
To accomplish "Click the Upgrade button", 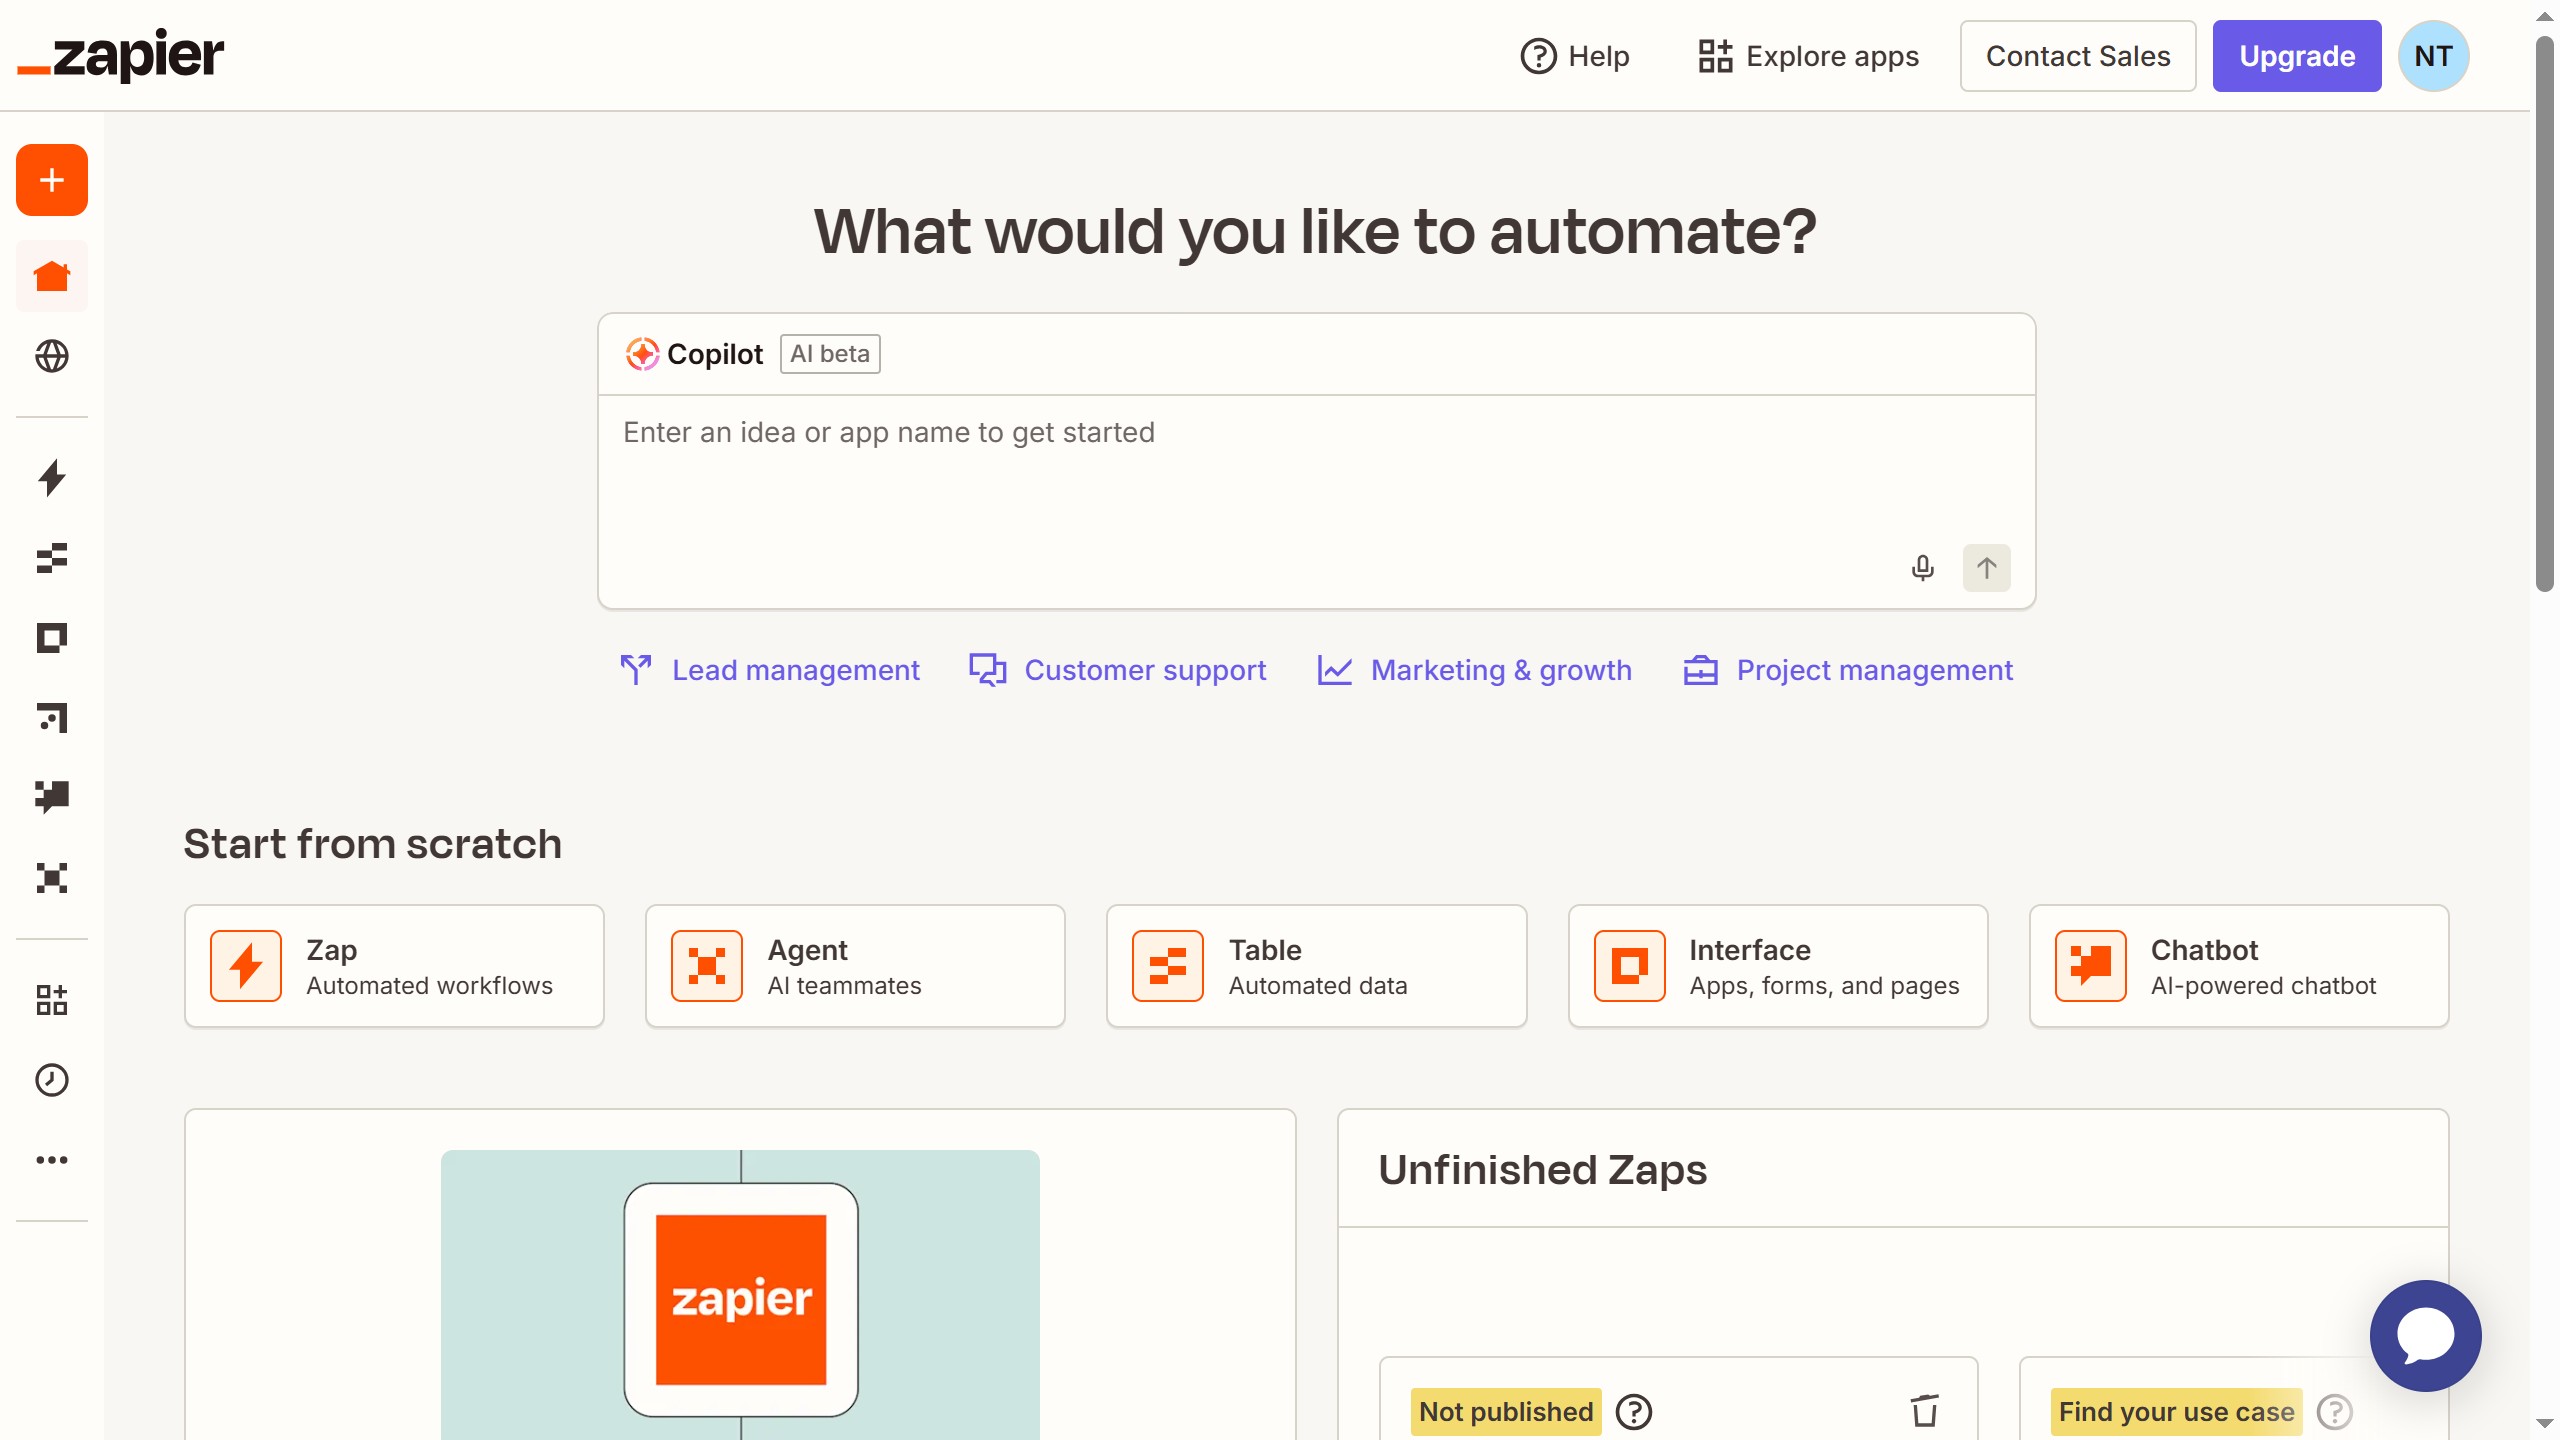I will tap(2297, 56).
